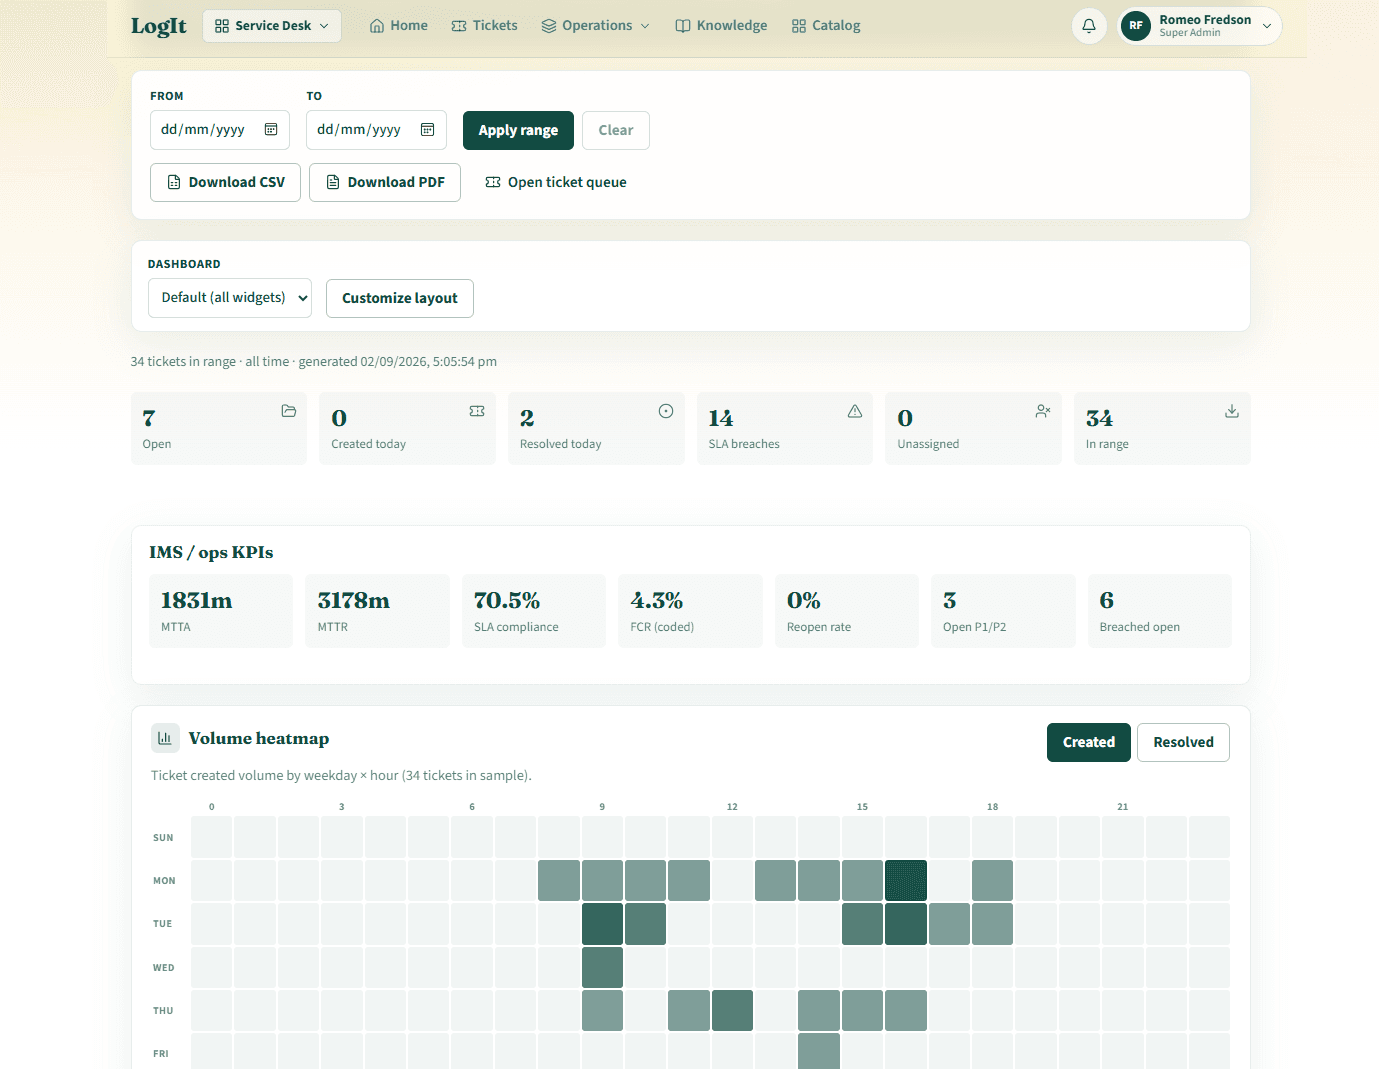Click the TO date input field
Viewport: 1379px width, 1069px height.
pyautogui.click(x=376, y=130)
